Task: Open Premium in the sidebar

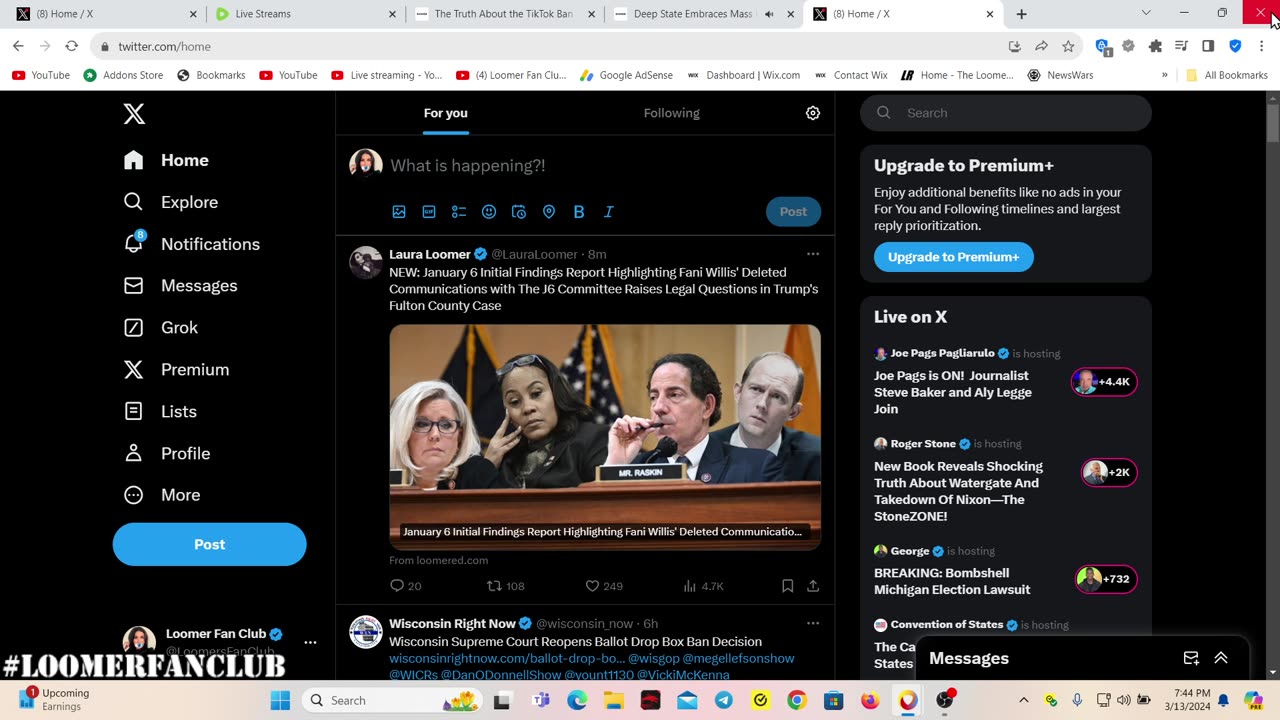Action: [176, 370]
